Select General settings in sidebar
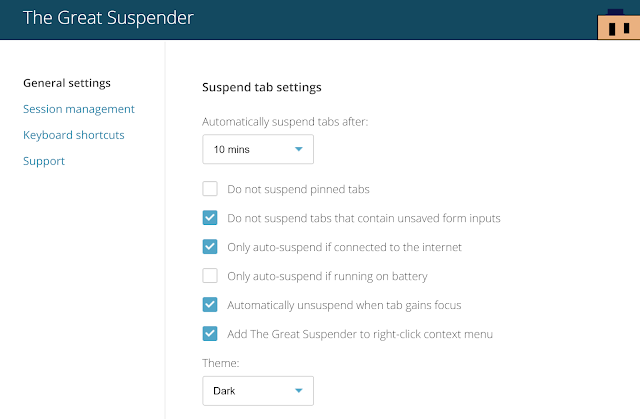Viewport: 640px width, 419px height. coord(67,83)
